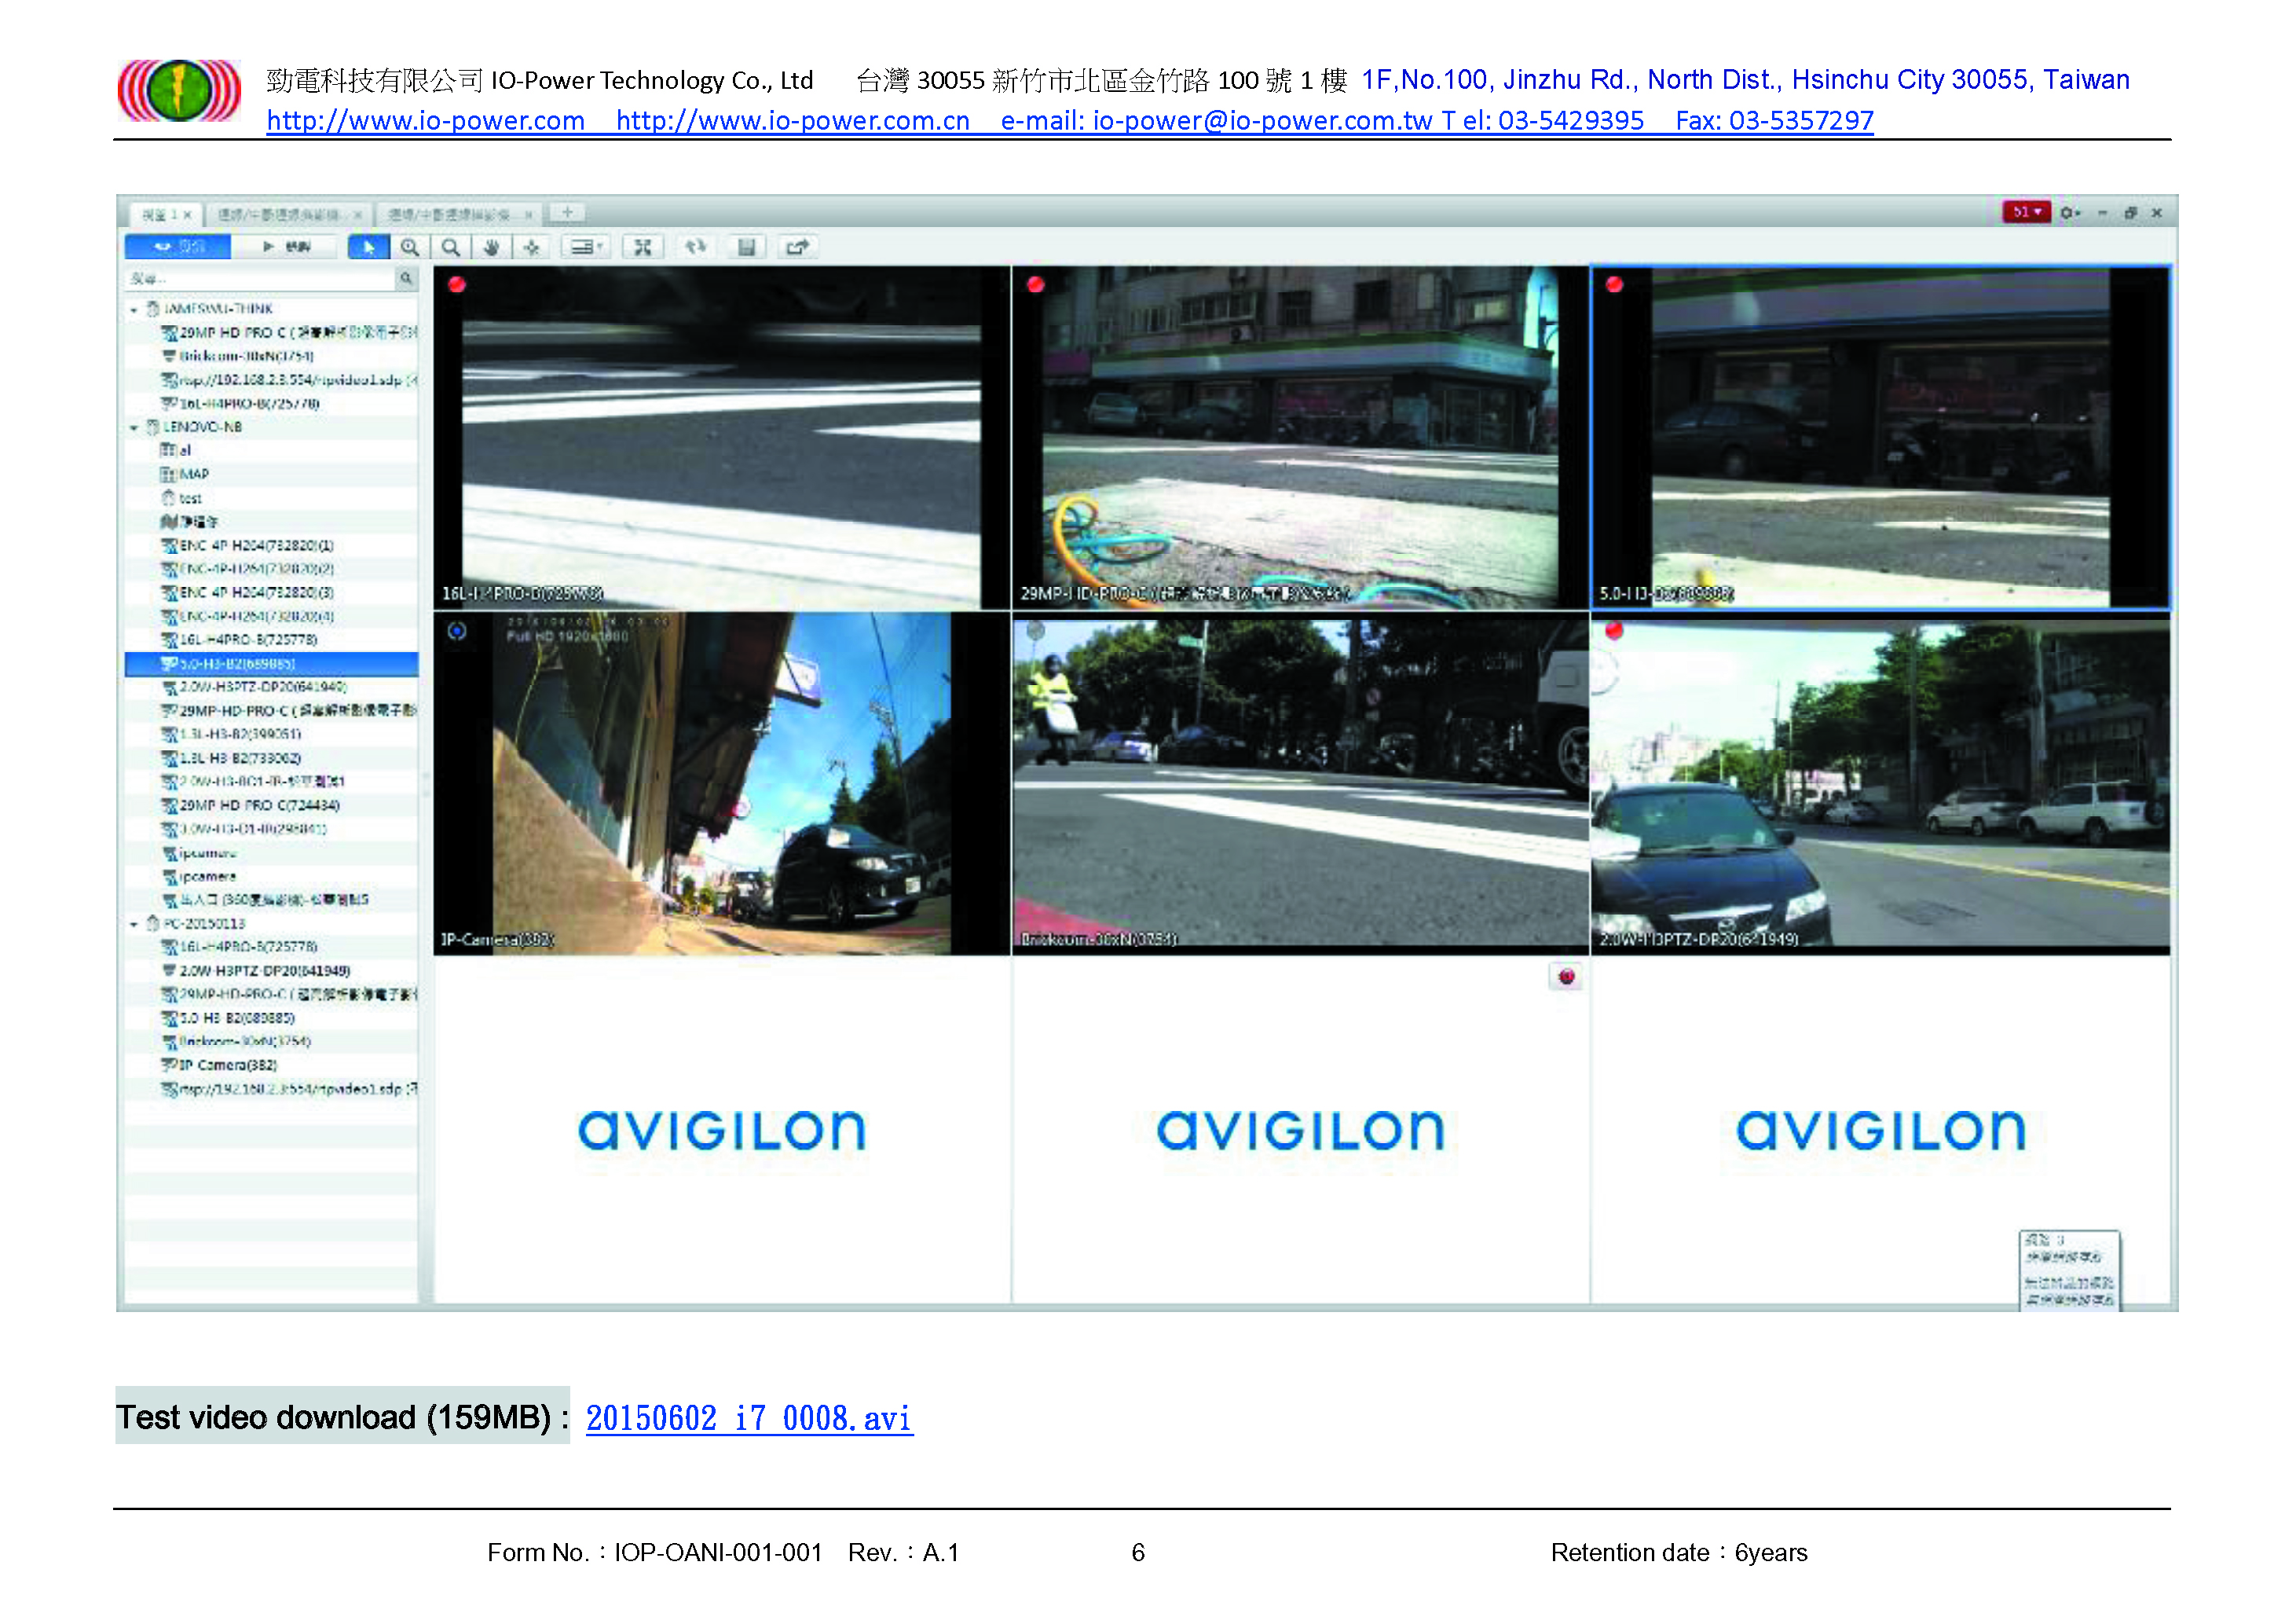
Task: Open the red alarm count dropdown
Action: pos(2026,212)
